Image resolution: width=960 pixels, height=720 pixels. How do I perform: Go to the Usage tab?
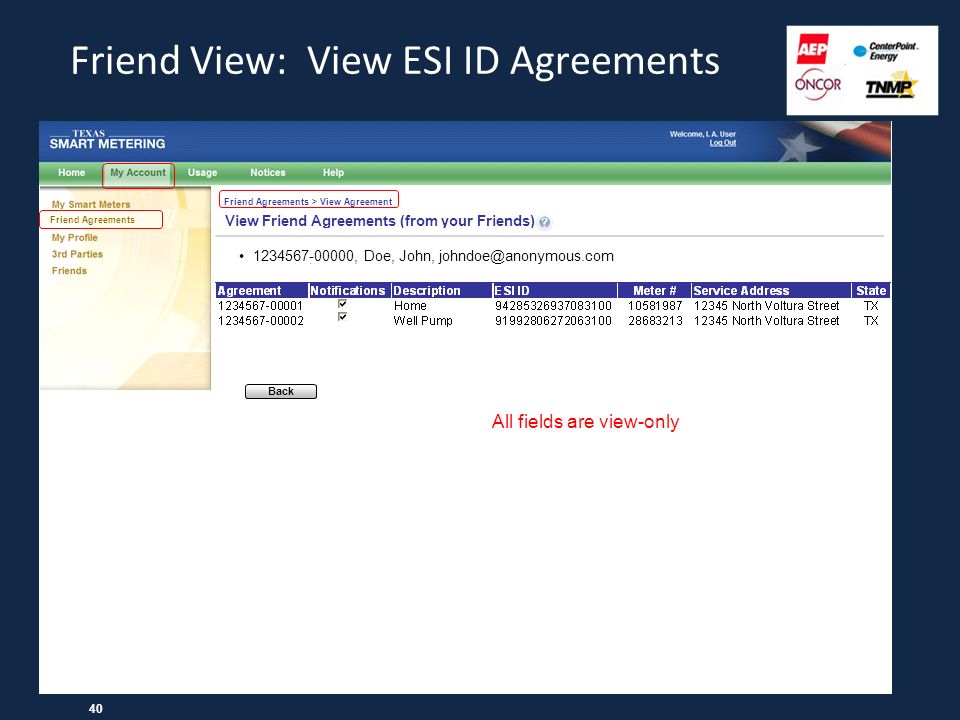point(202,173)
